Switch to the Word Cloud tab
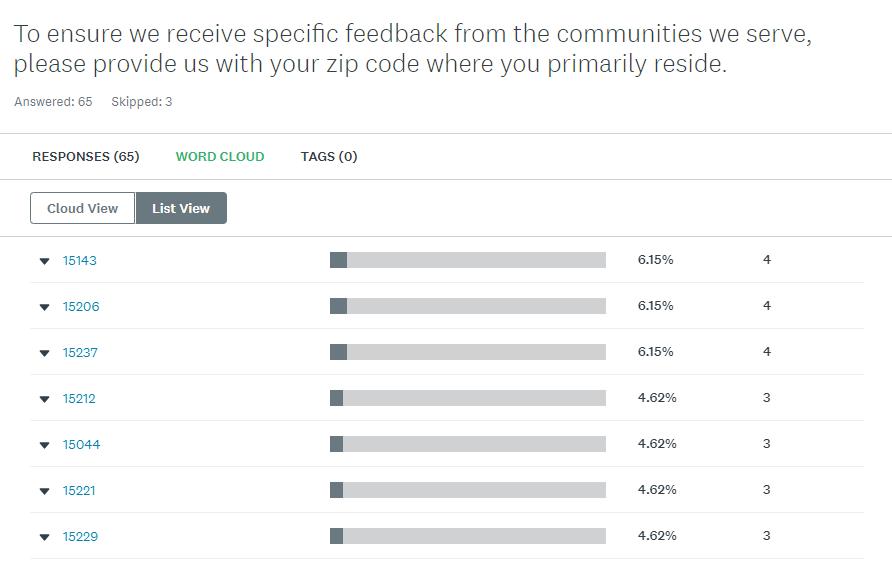892x567 pixels. [220, 156]
